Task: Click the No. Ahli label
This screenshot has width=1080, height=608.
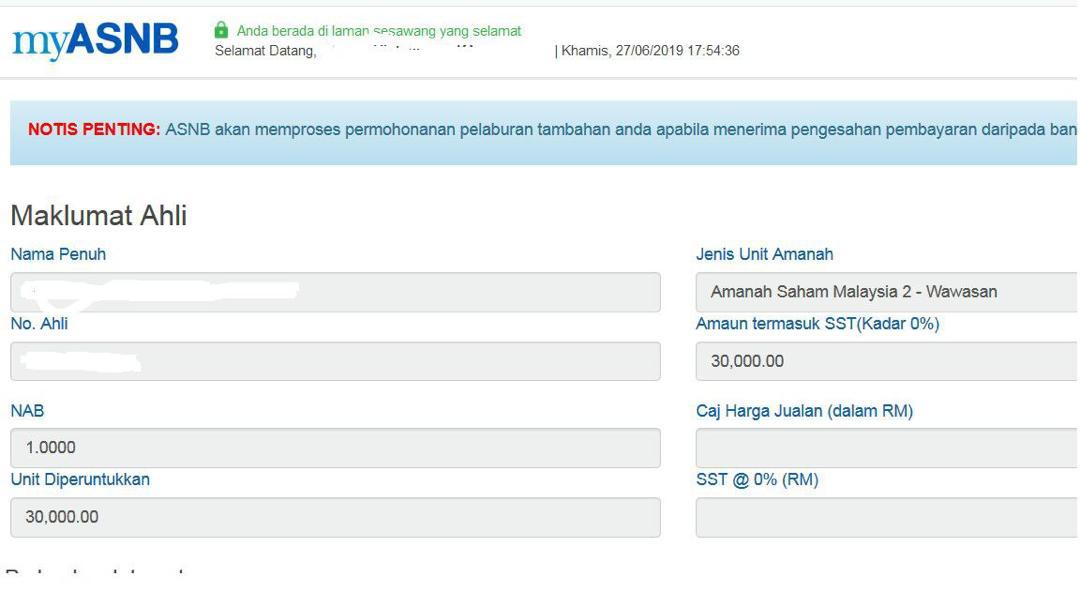Action: click(x=39, y=324)
